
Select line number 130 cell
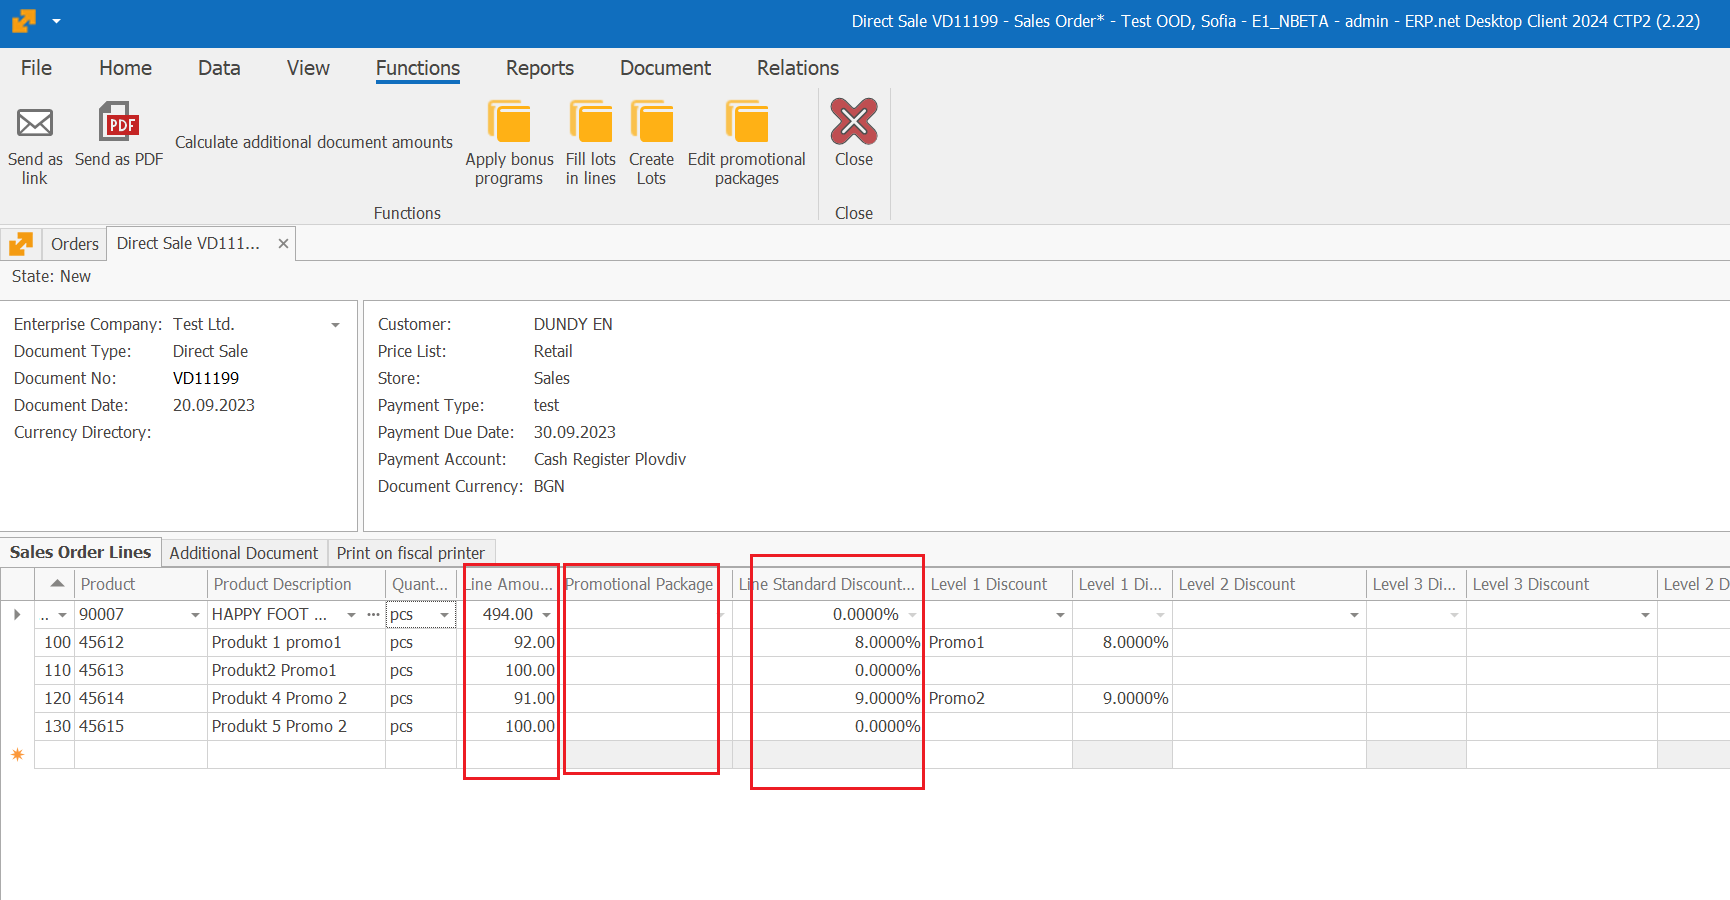55,726
